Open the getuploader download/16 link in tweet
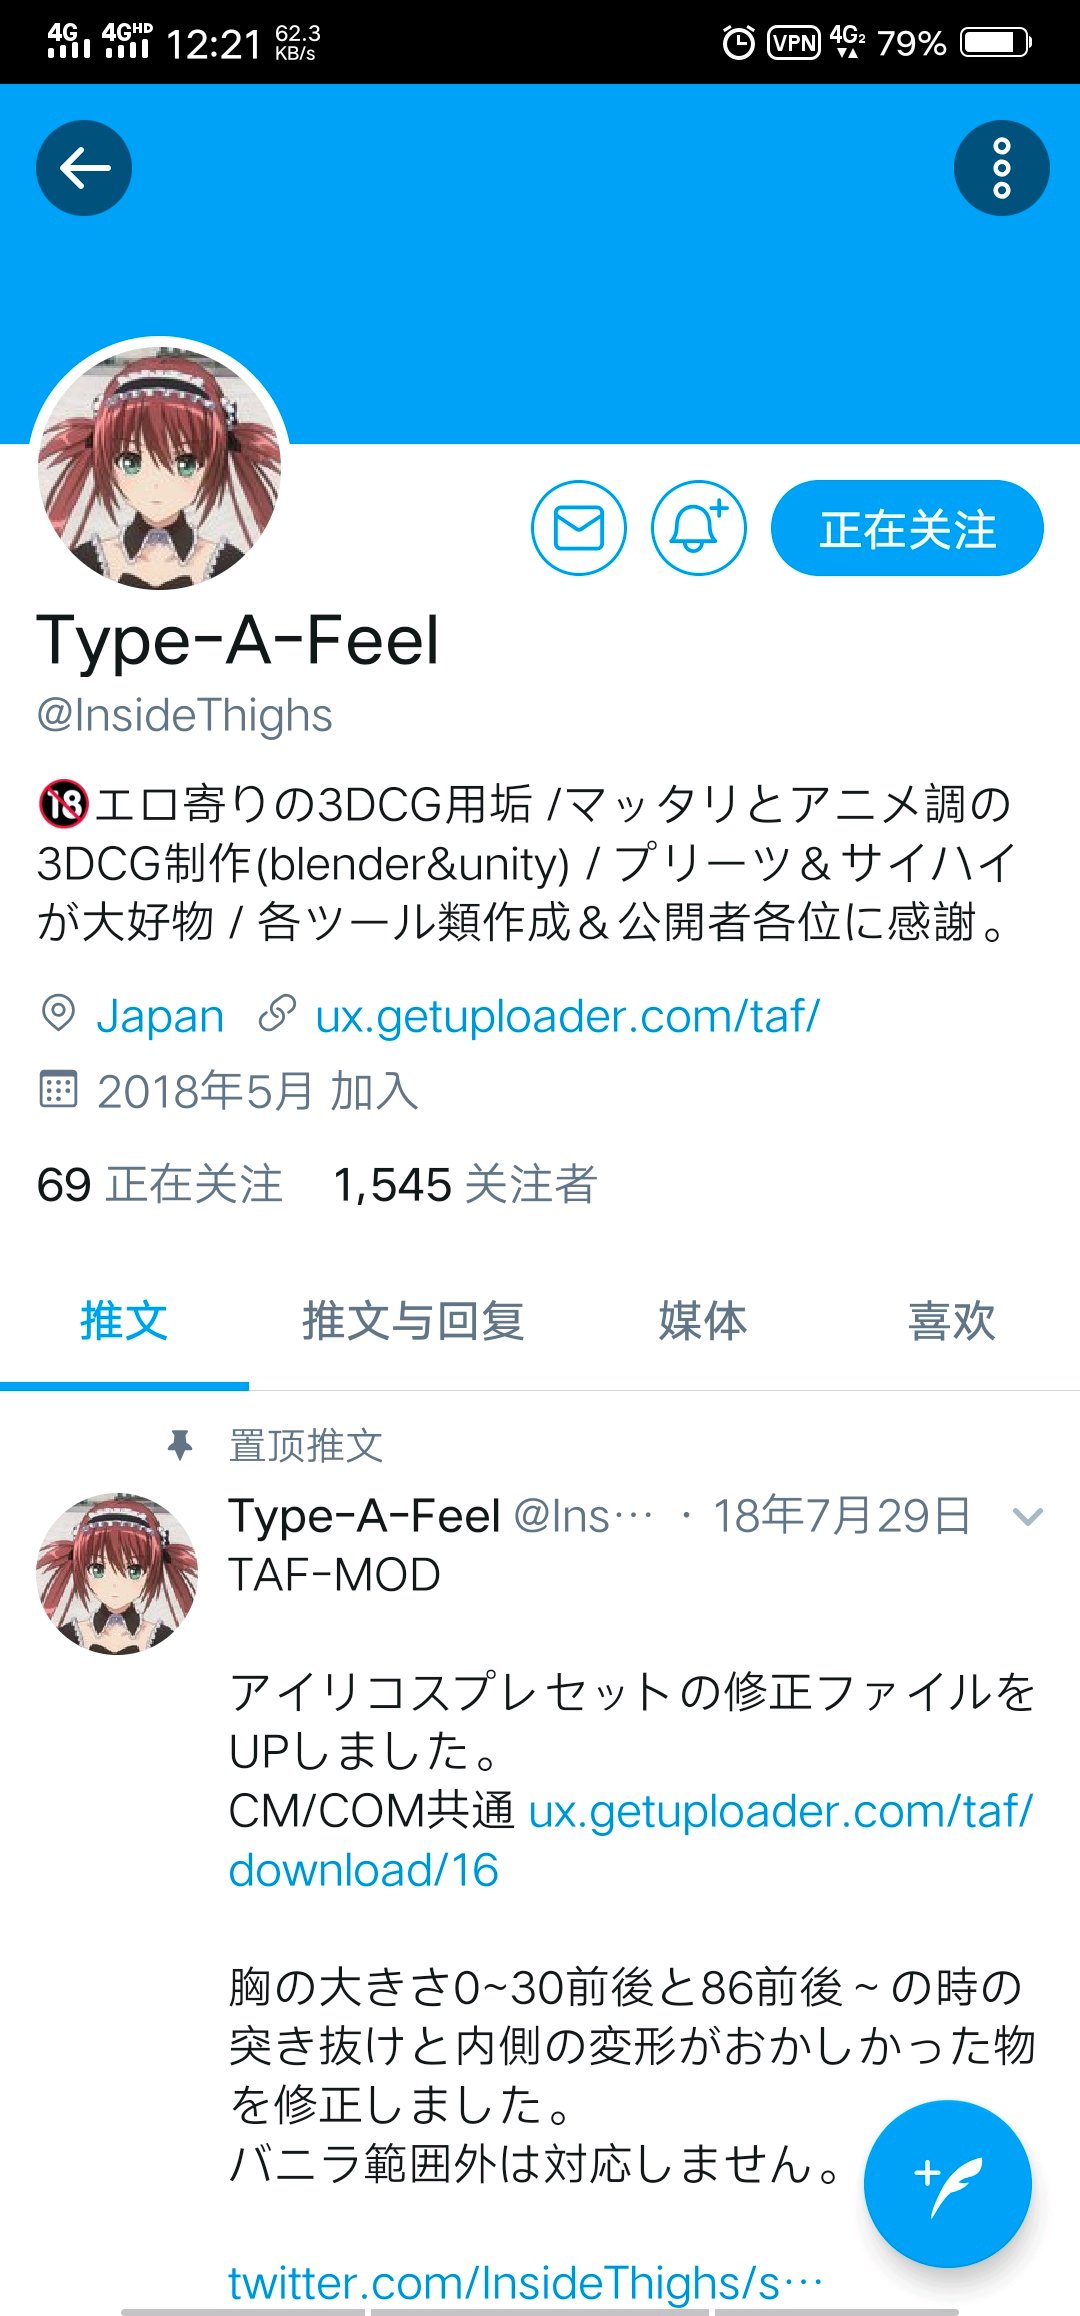Viewport: 1080px width, 2316px height. pyautogui.click(x=631, y=1840)
